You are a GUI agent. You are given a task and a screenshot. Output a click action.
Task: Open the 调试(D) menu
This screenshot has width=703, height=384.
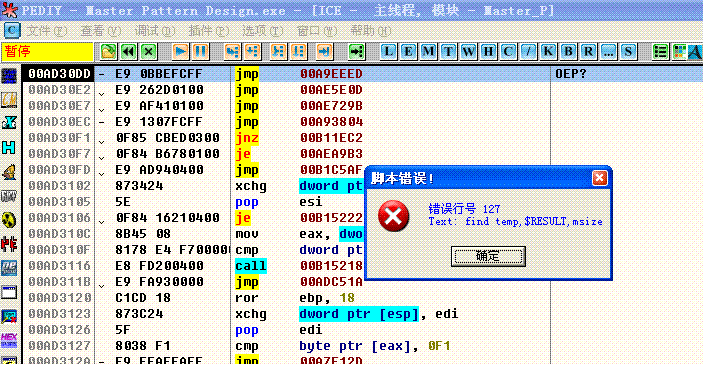coord(155,31)
